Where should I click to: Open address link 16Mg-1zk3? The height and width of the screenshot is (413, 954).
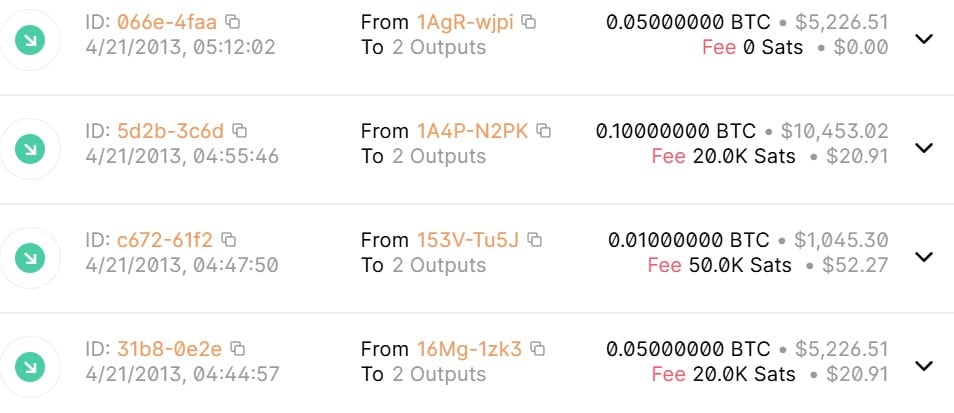coord(469,349)
